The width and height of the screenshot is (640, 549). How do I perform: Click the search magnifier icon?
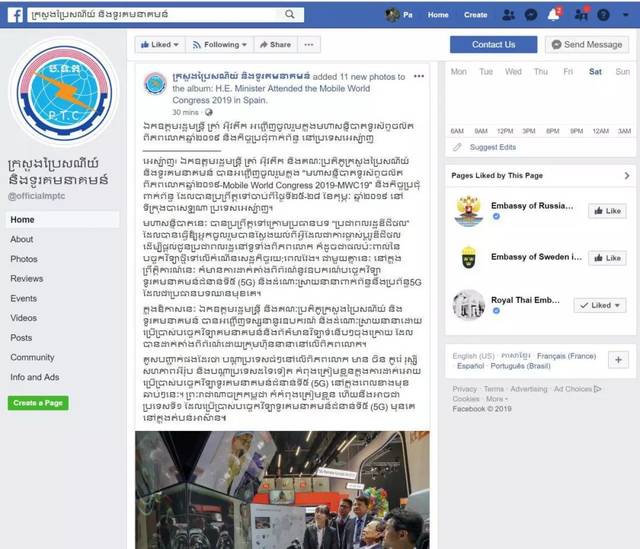point(289,15)
